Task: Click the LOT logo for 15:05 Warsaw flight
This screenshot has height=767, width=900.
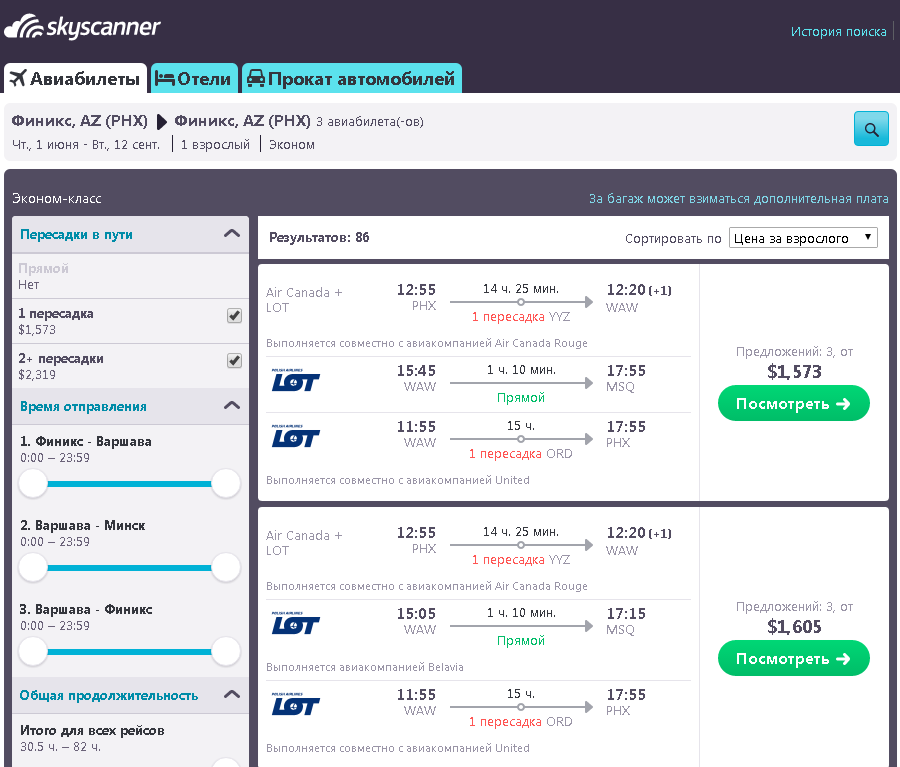Action: [296, 622]
